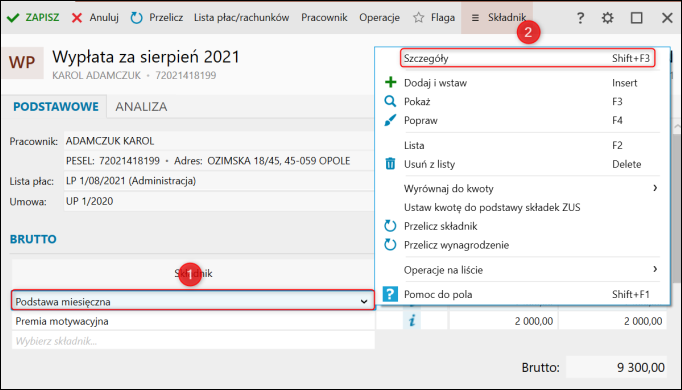The height and width of the screenshot is (390, 682).
Task: Open help with the question mark icon
Action: [580, 18]
